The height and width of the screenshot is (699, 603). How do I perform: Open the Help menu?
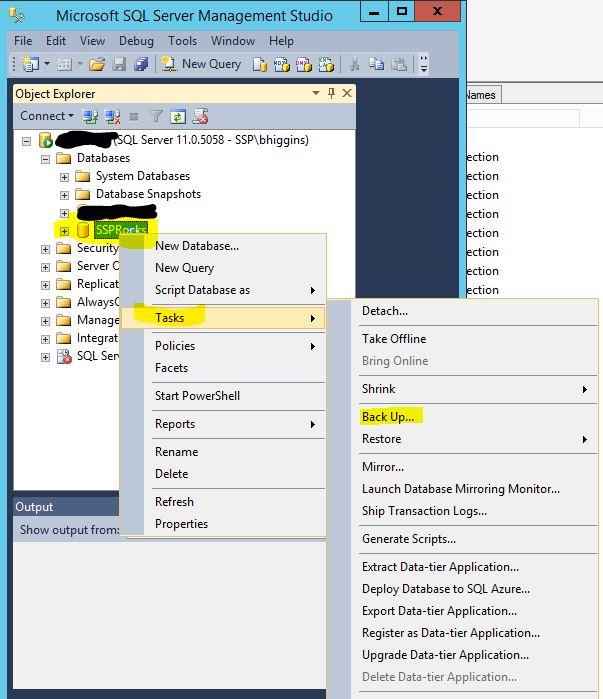[281, 41]
